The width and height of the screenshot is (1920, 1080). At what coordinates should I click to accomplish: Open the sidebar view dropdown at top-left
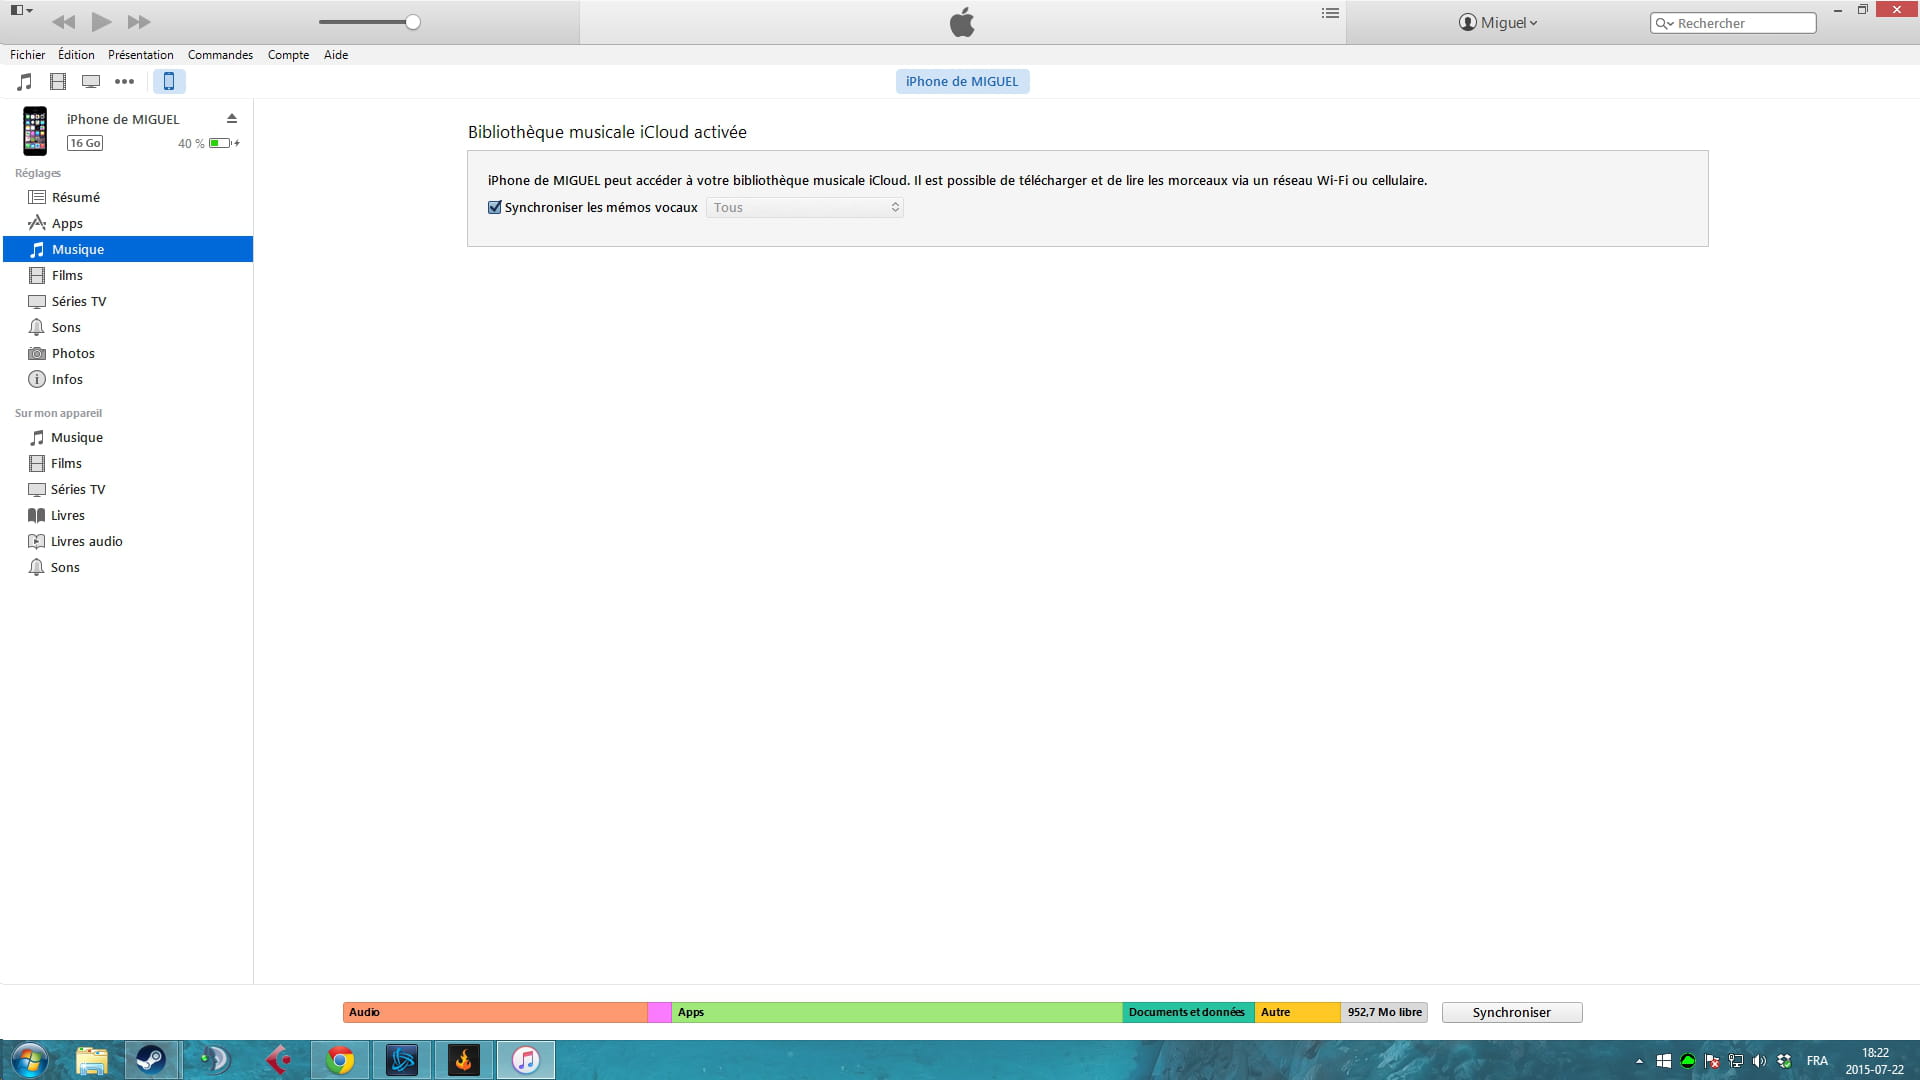[21, 11]
